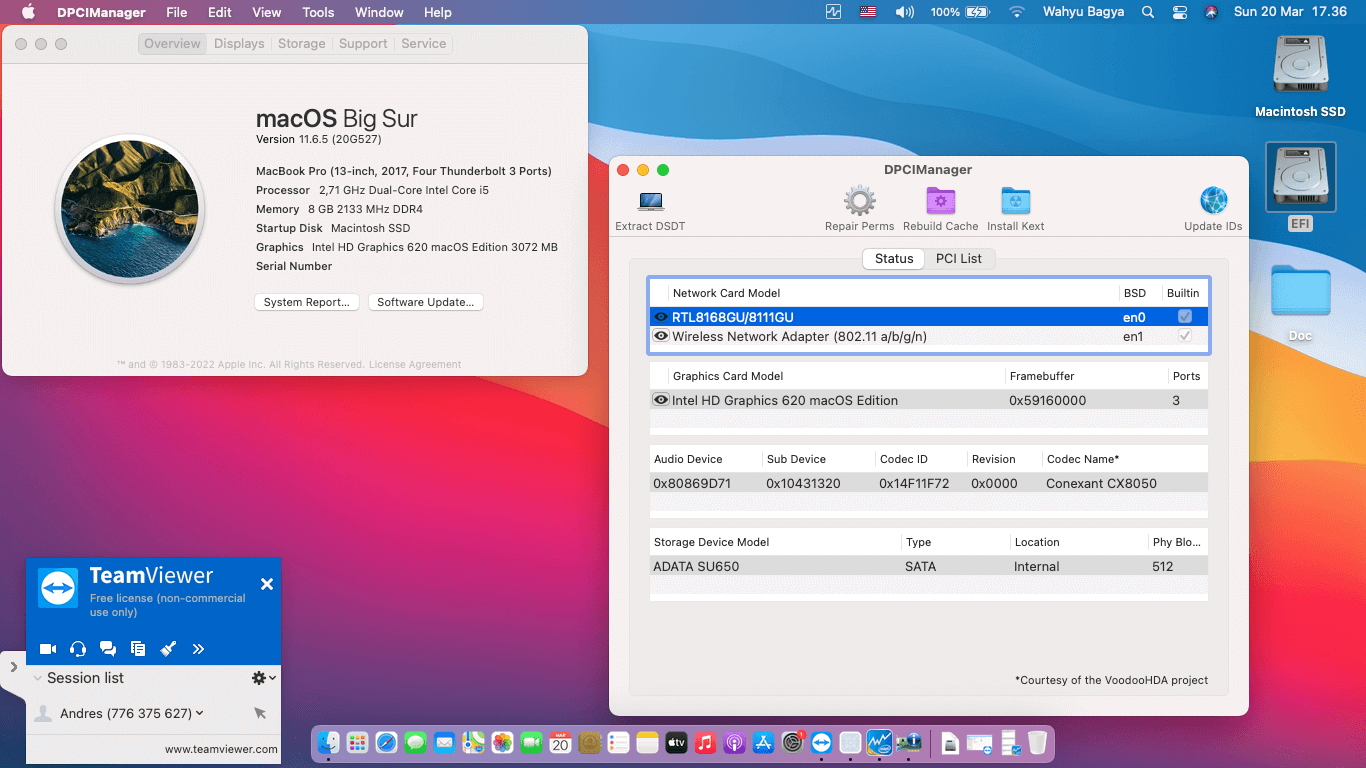Click the Update IDs globe icon

pos(1212,202)
